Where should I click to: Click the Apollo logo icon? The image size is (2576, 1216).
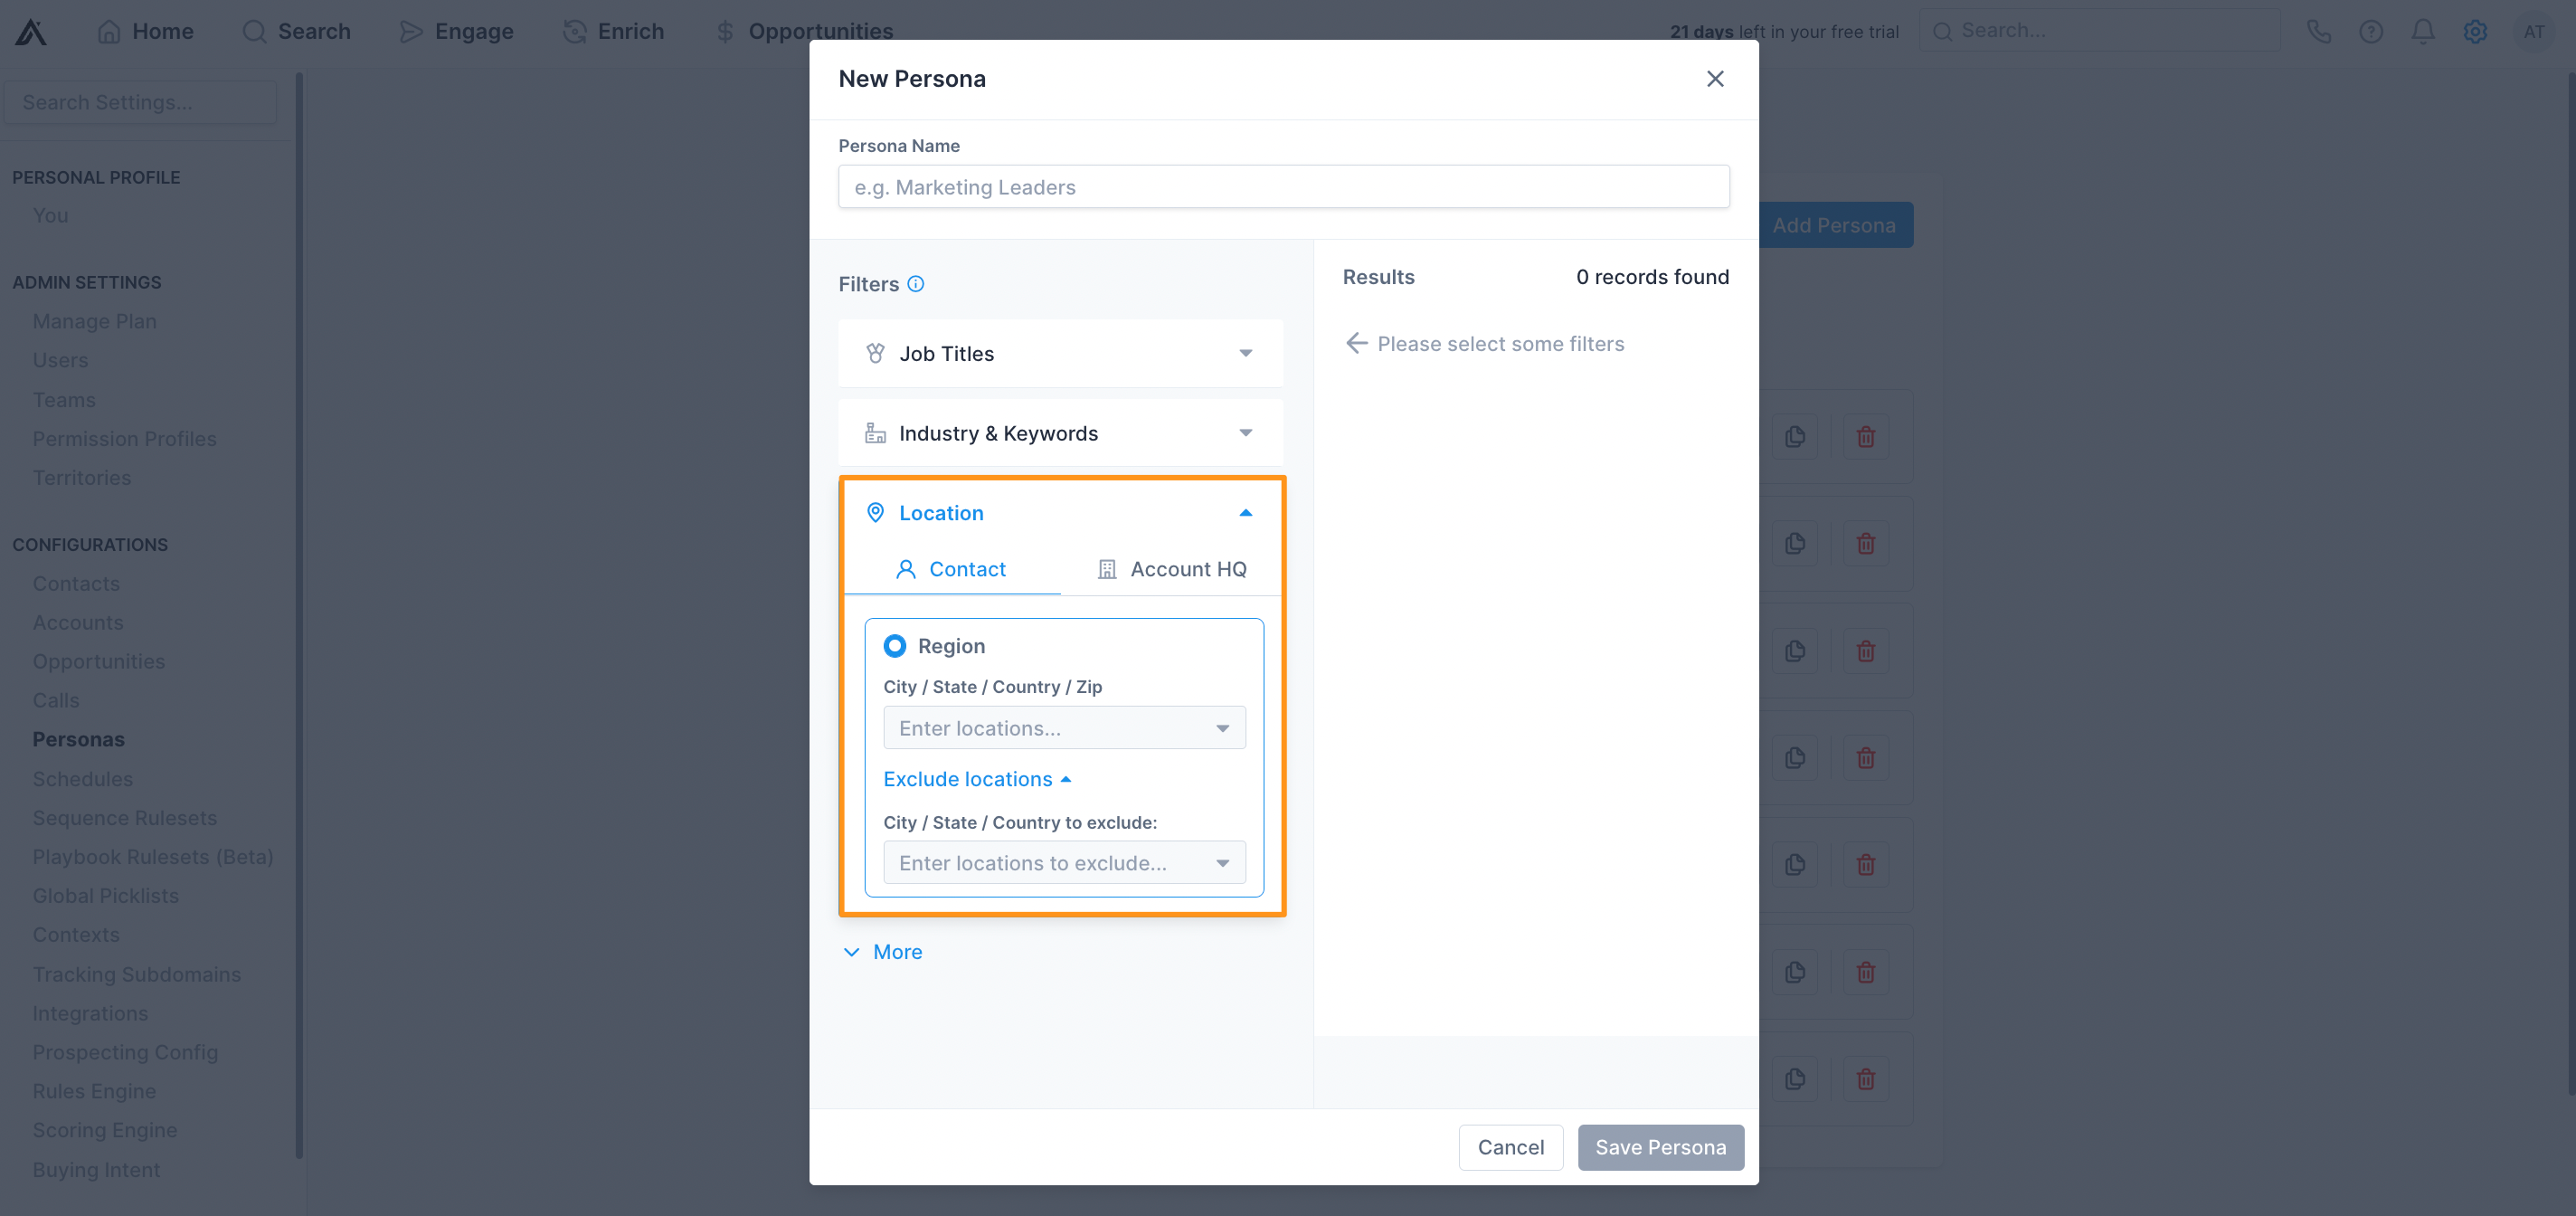(x=31, y=32)
